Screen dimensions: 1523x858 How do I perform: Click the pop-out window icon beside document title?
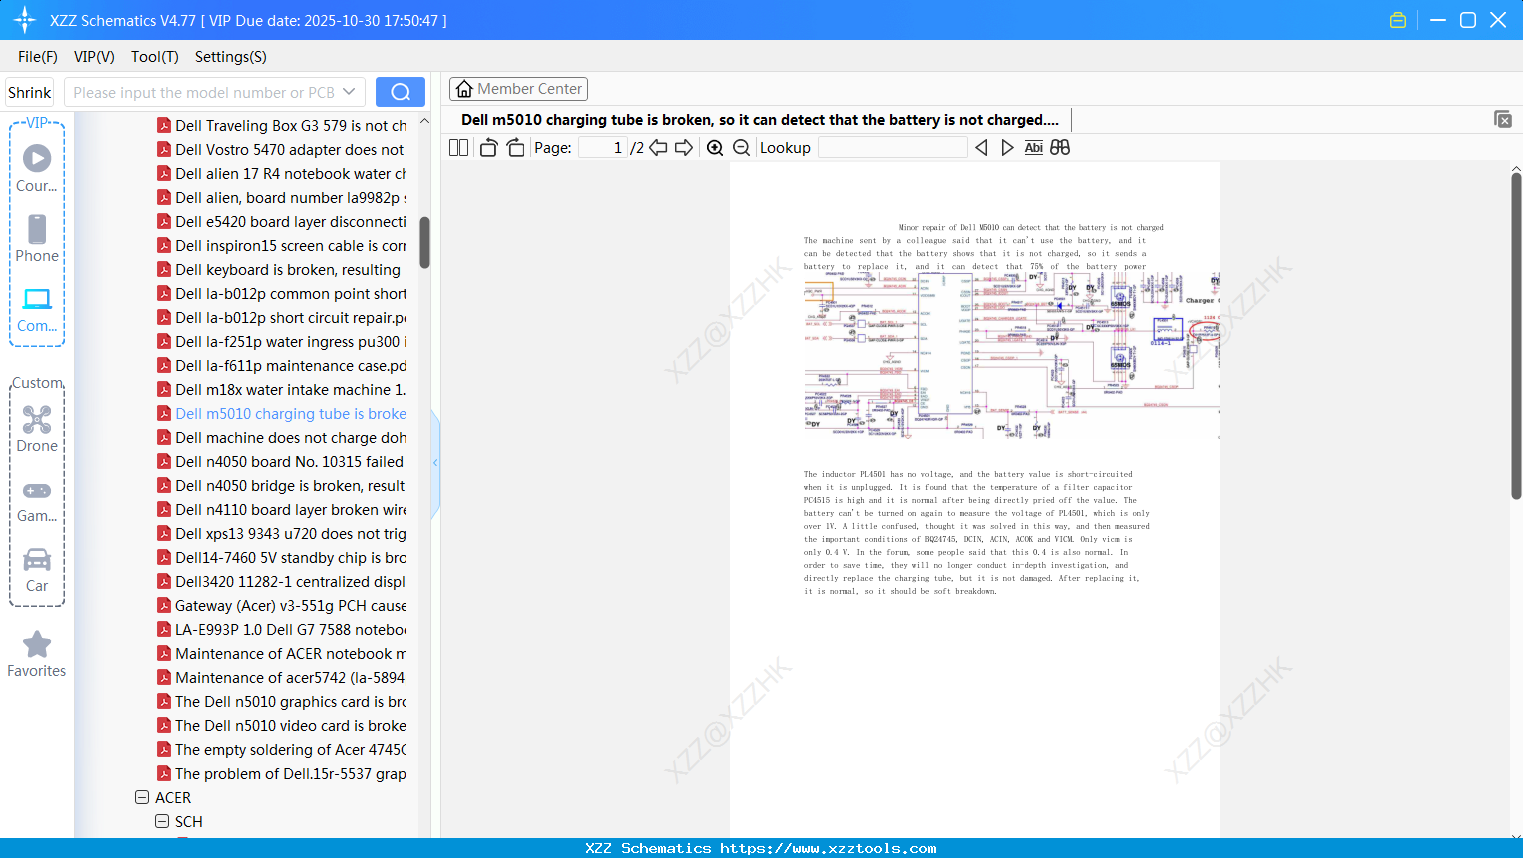point(1503,119)
